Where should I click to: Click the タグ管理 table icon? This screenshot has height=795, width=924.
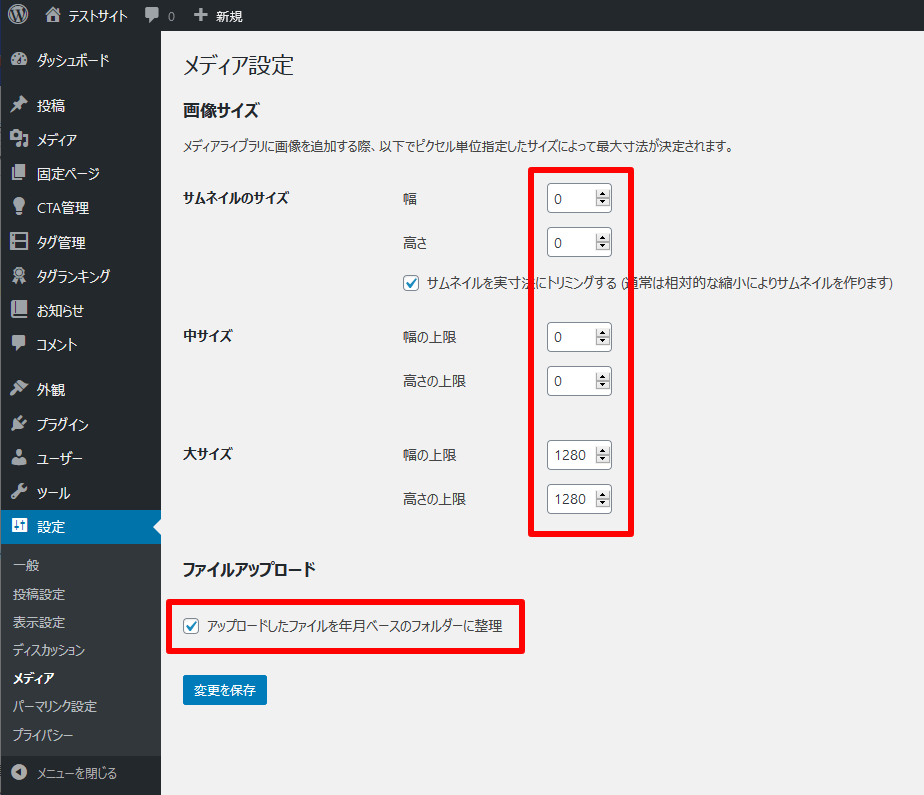point(19,240)
